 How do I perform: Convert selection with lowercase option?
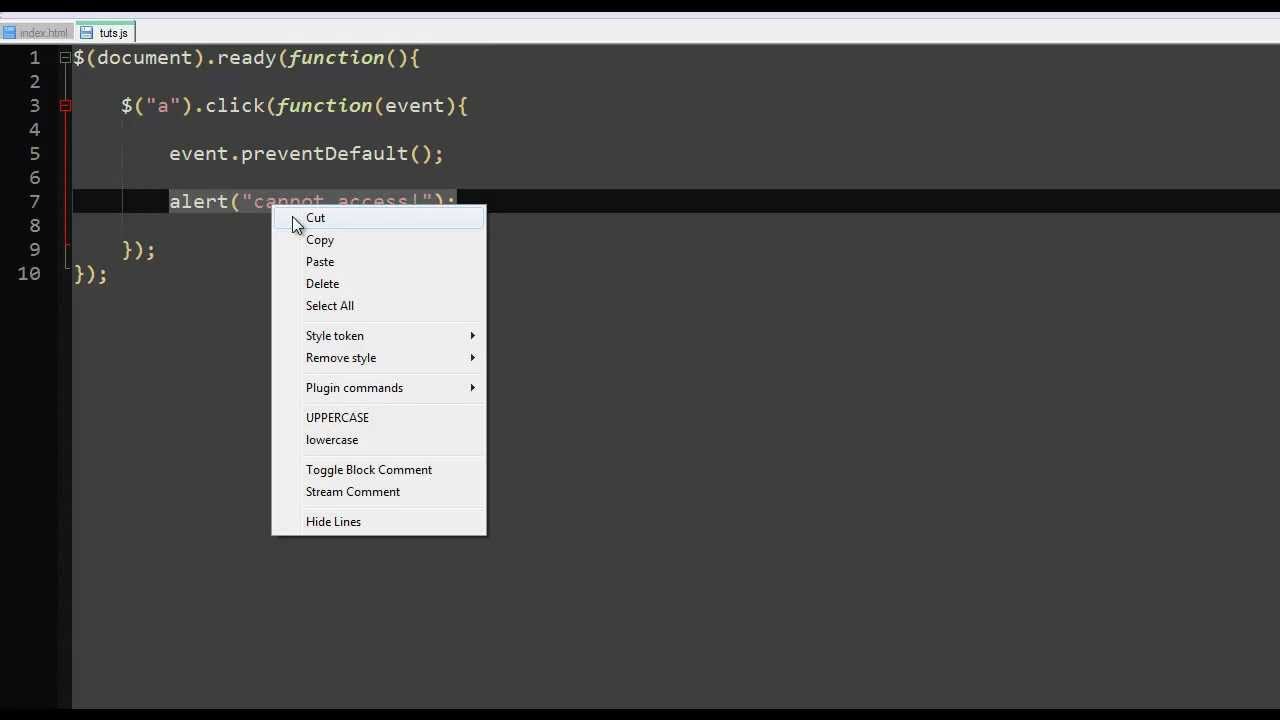[x=379, y=440]
